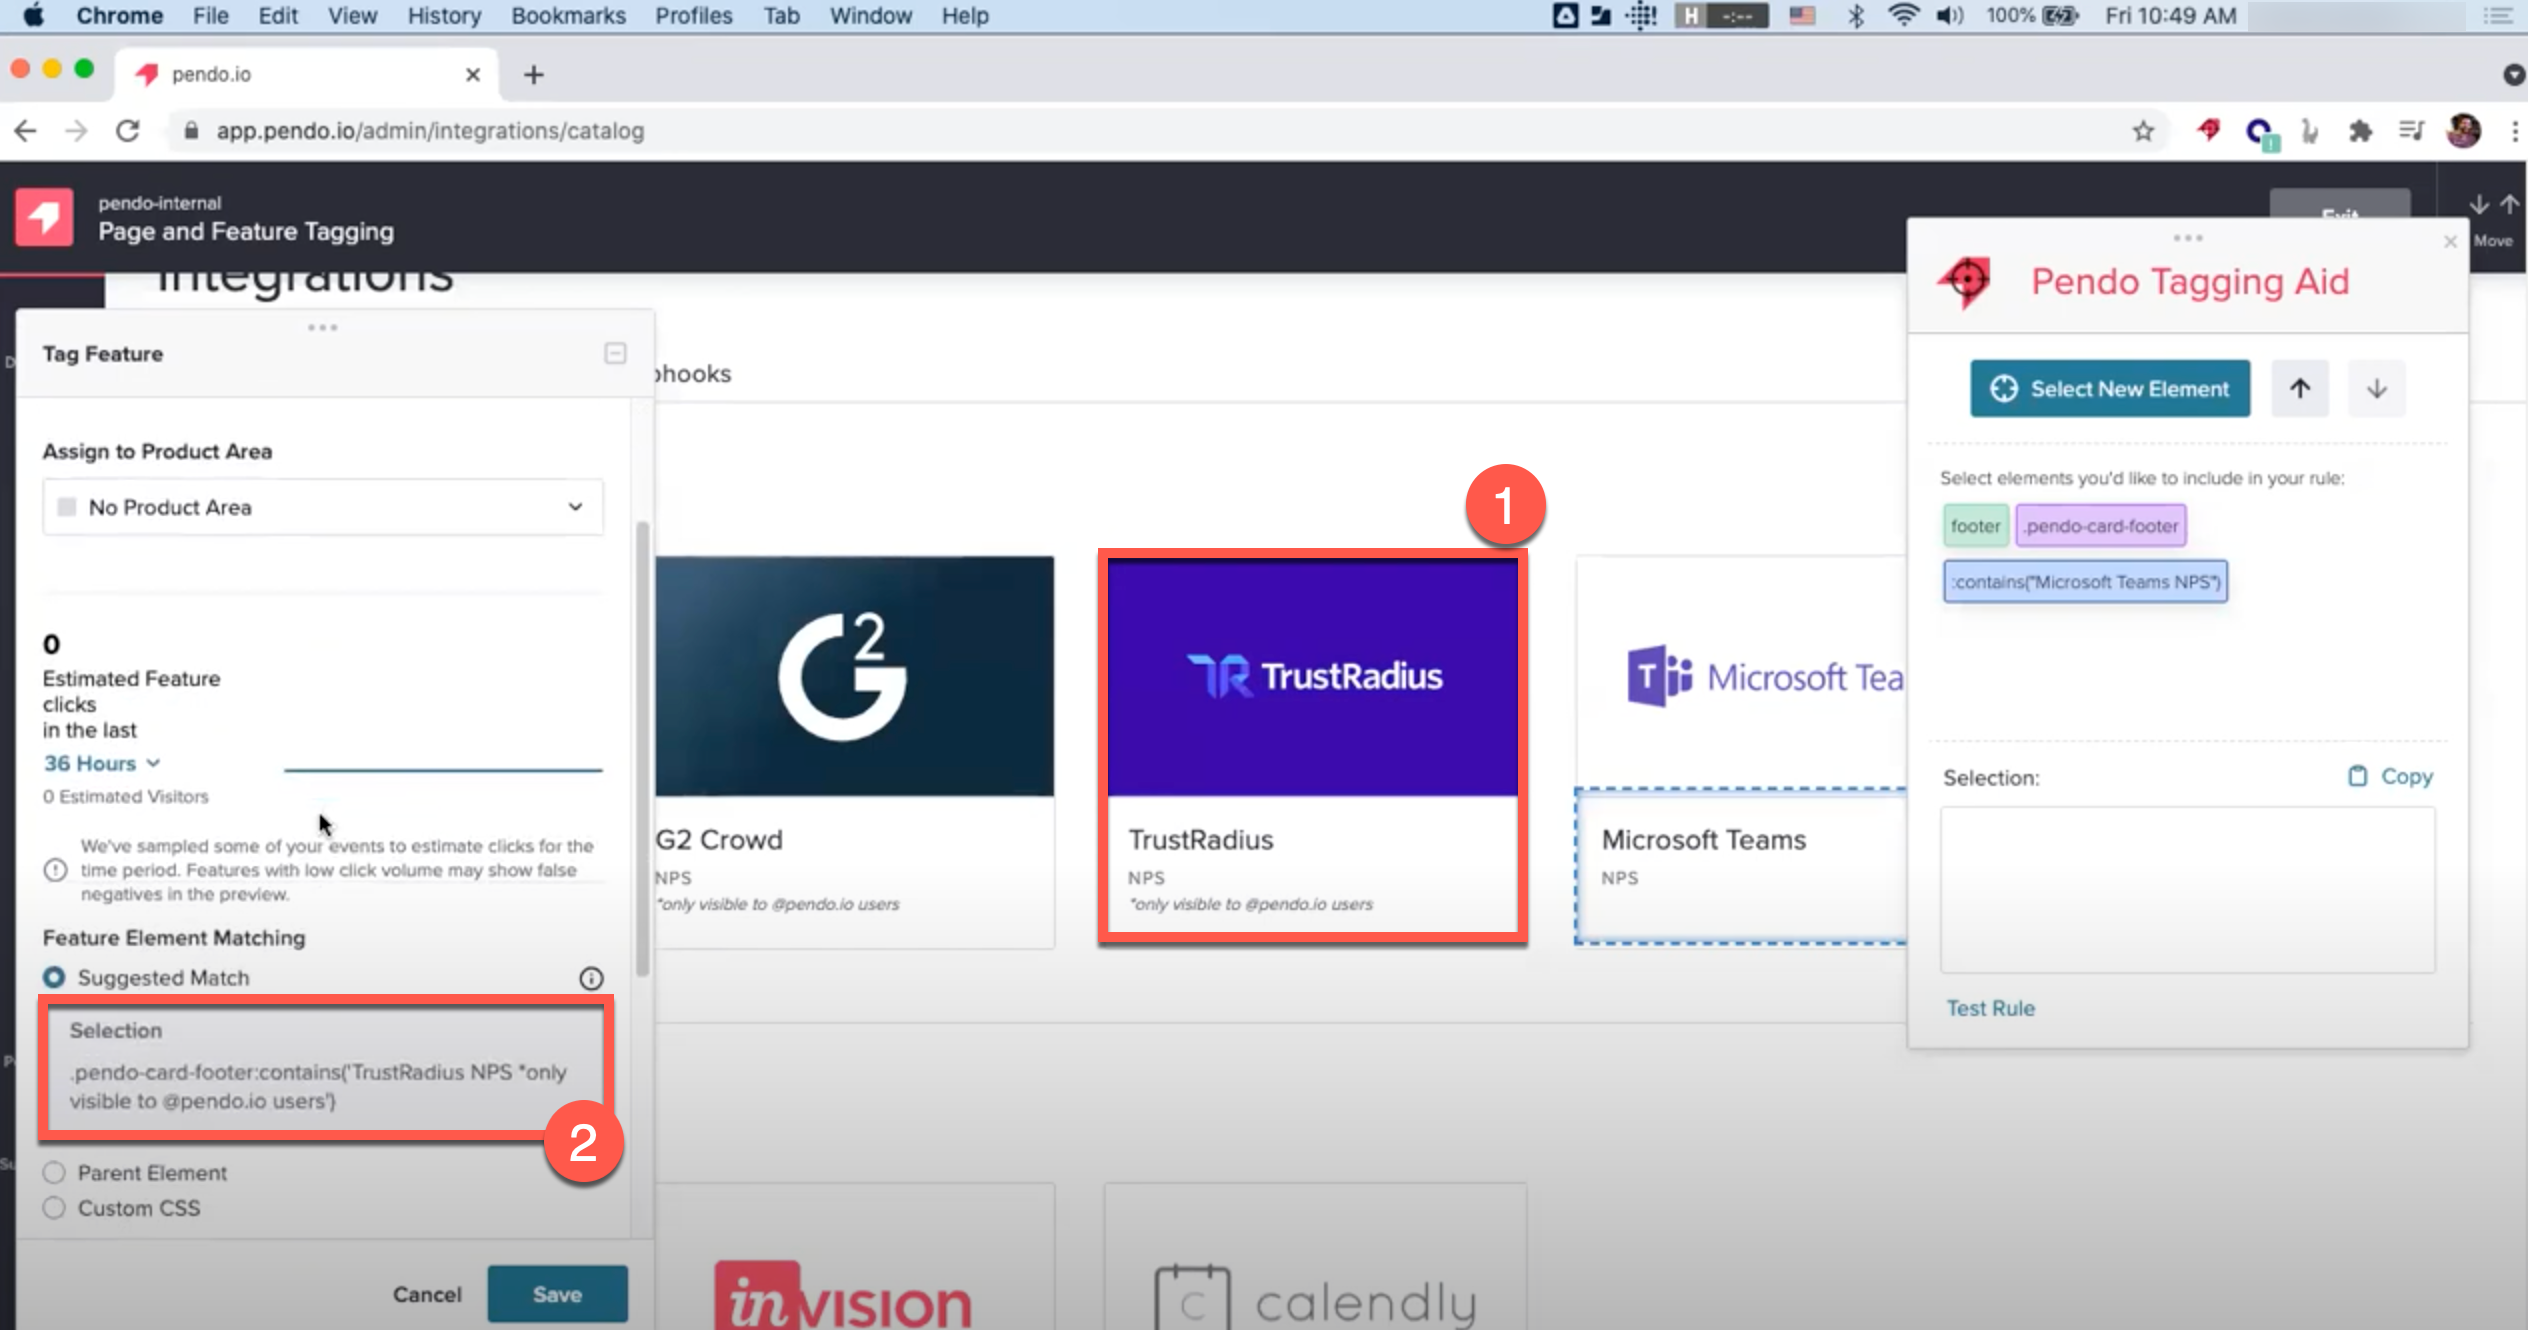Open the input language flag menu
The image size is (2528, 1330).
pyautogui.click(x=1802, y=15)
